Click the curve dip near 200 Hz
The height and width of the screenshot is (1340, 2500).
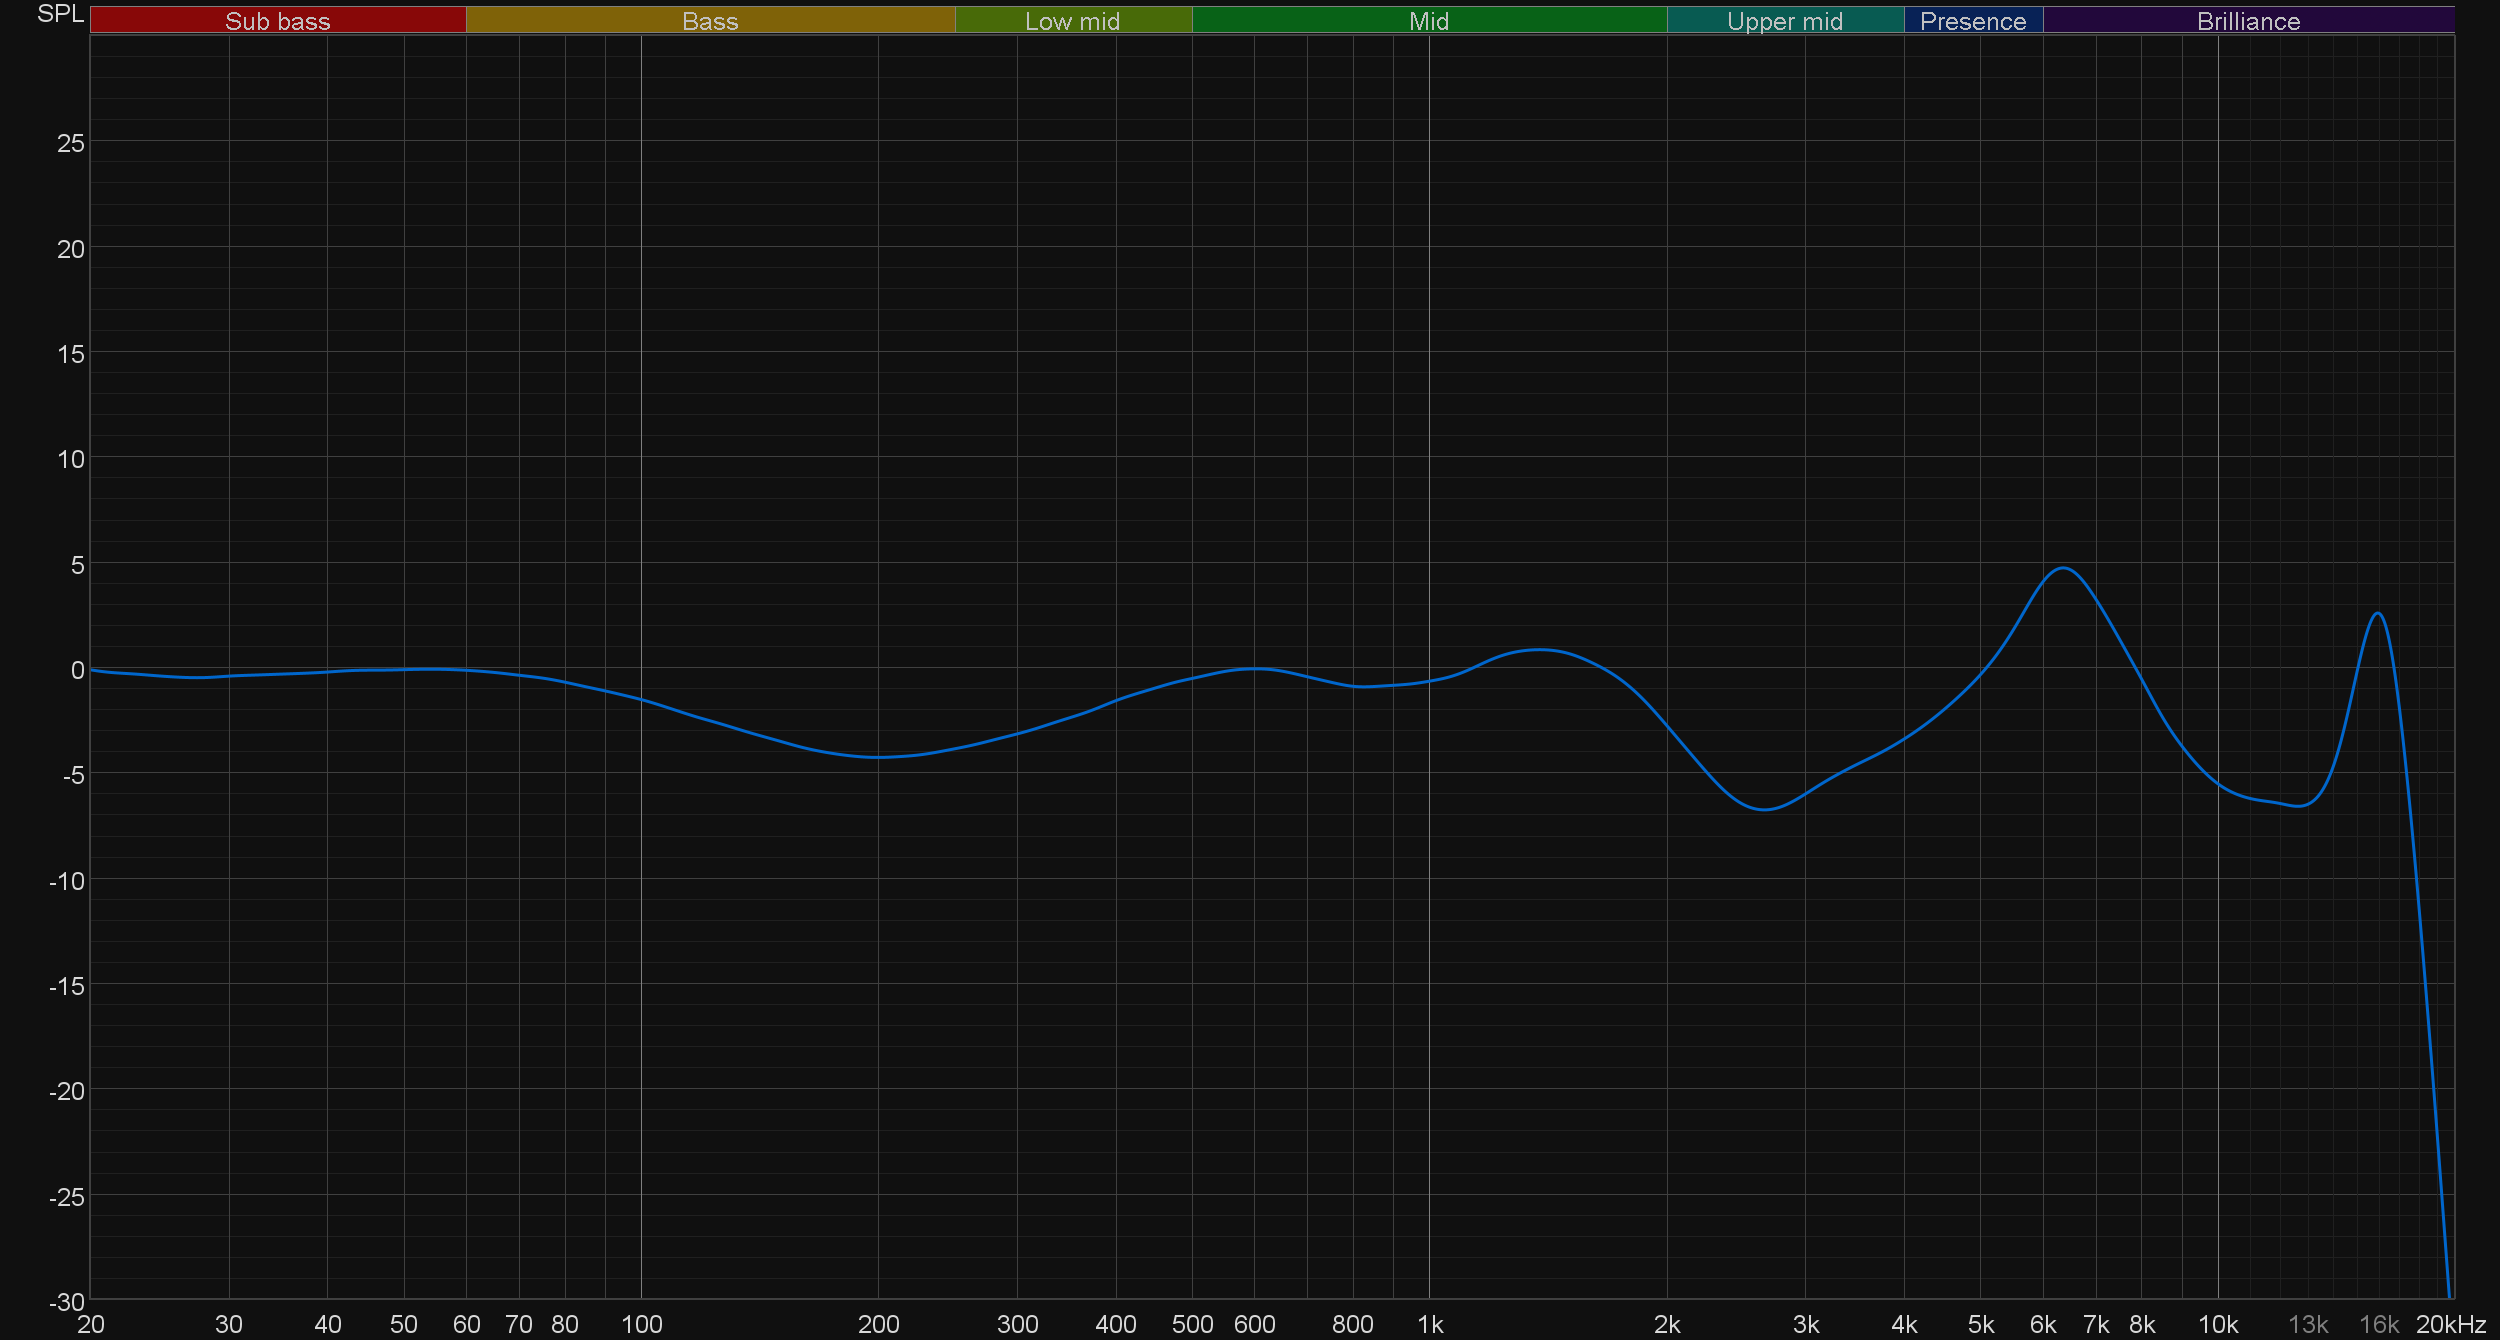(x=878, y=757)
